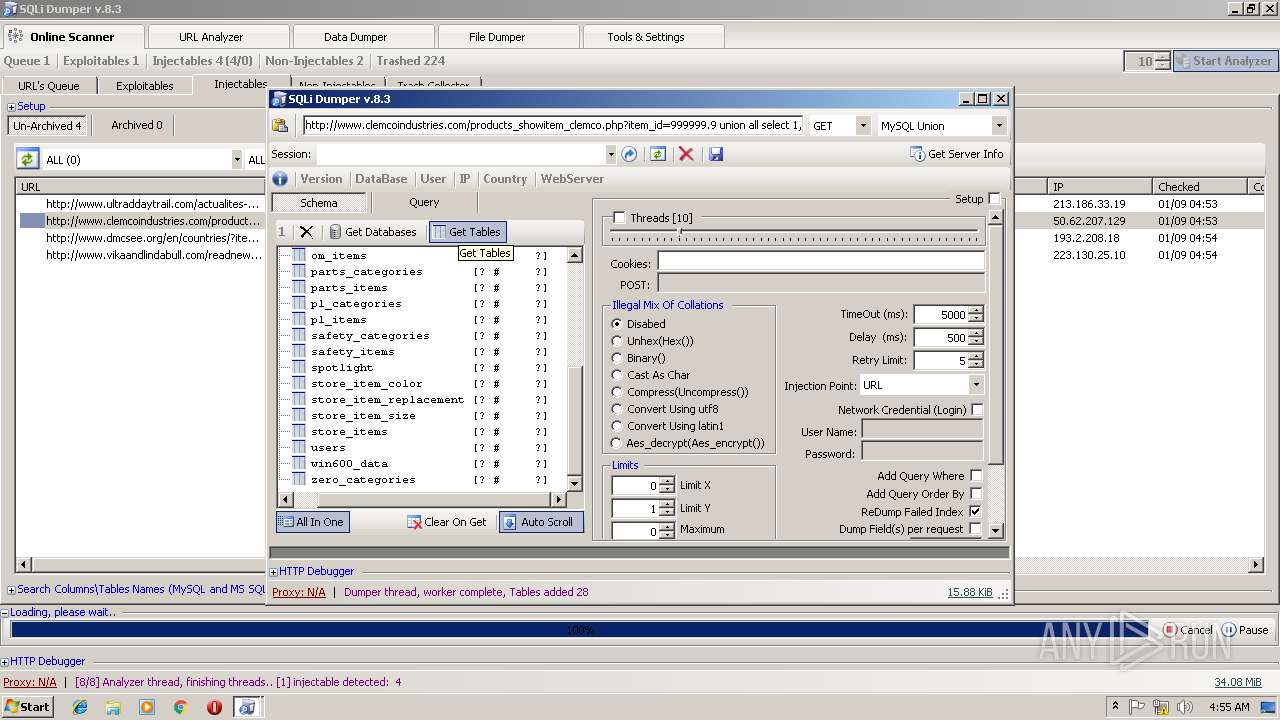Image resolution: width=1280 pixels, height=720 pixels.
Task: Click the save session floppy disk icon
Action: tap(715, 154)
